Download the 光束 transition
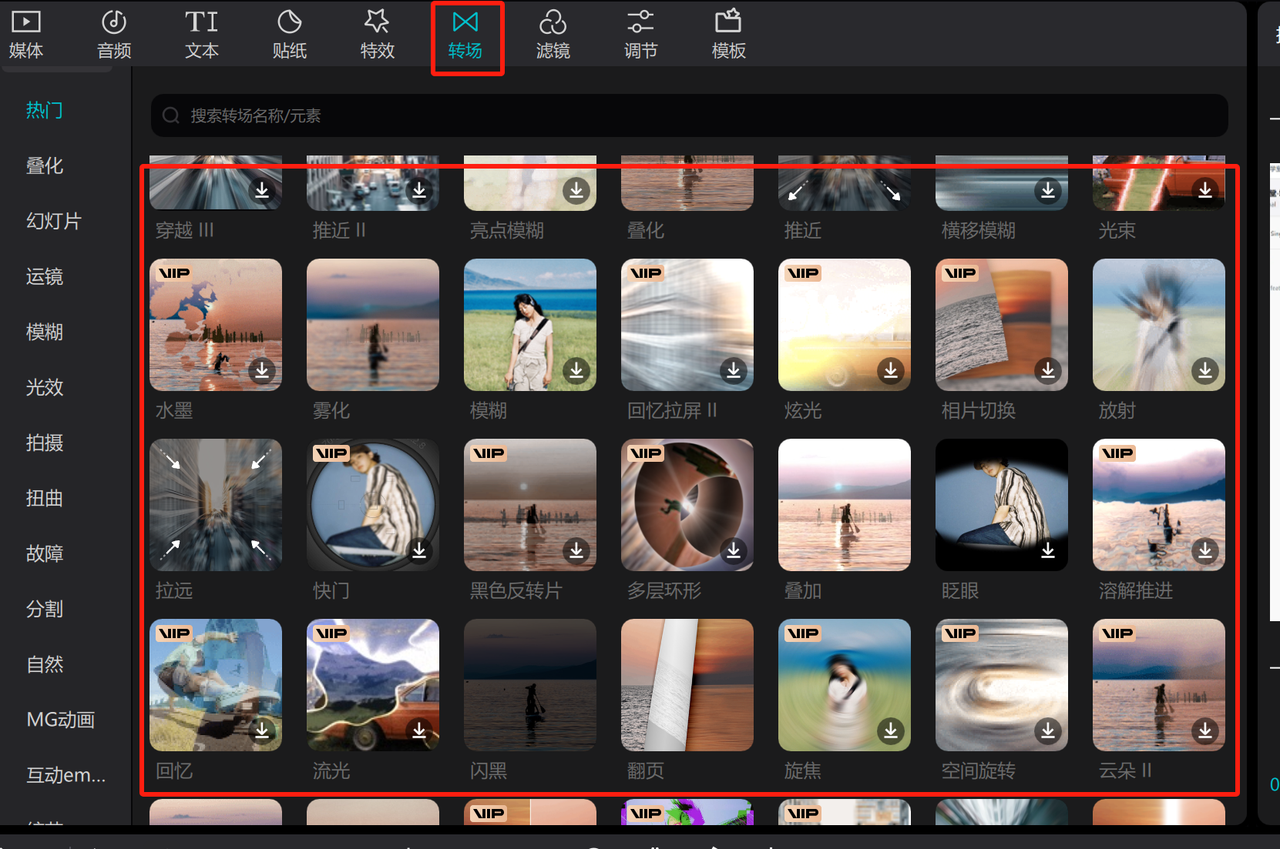The width and height of the screenshot is (1280, 849). pos(1205,190)
